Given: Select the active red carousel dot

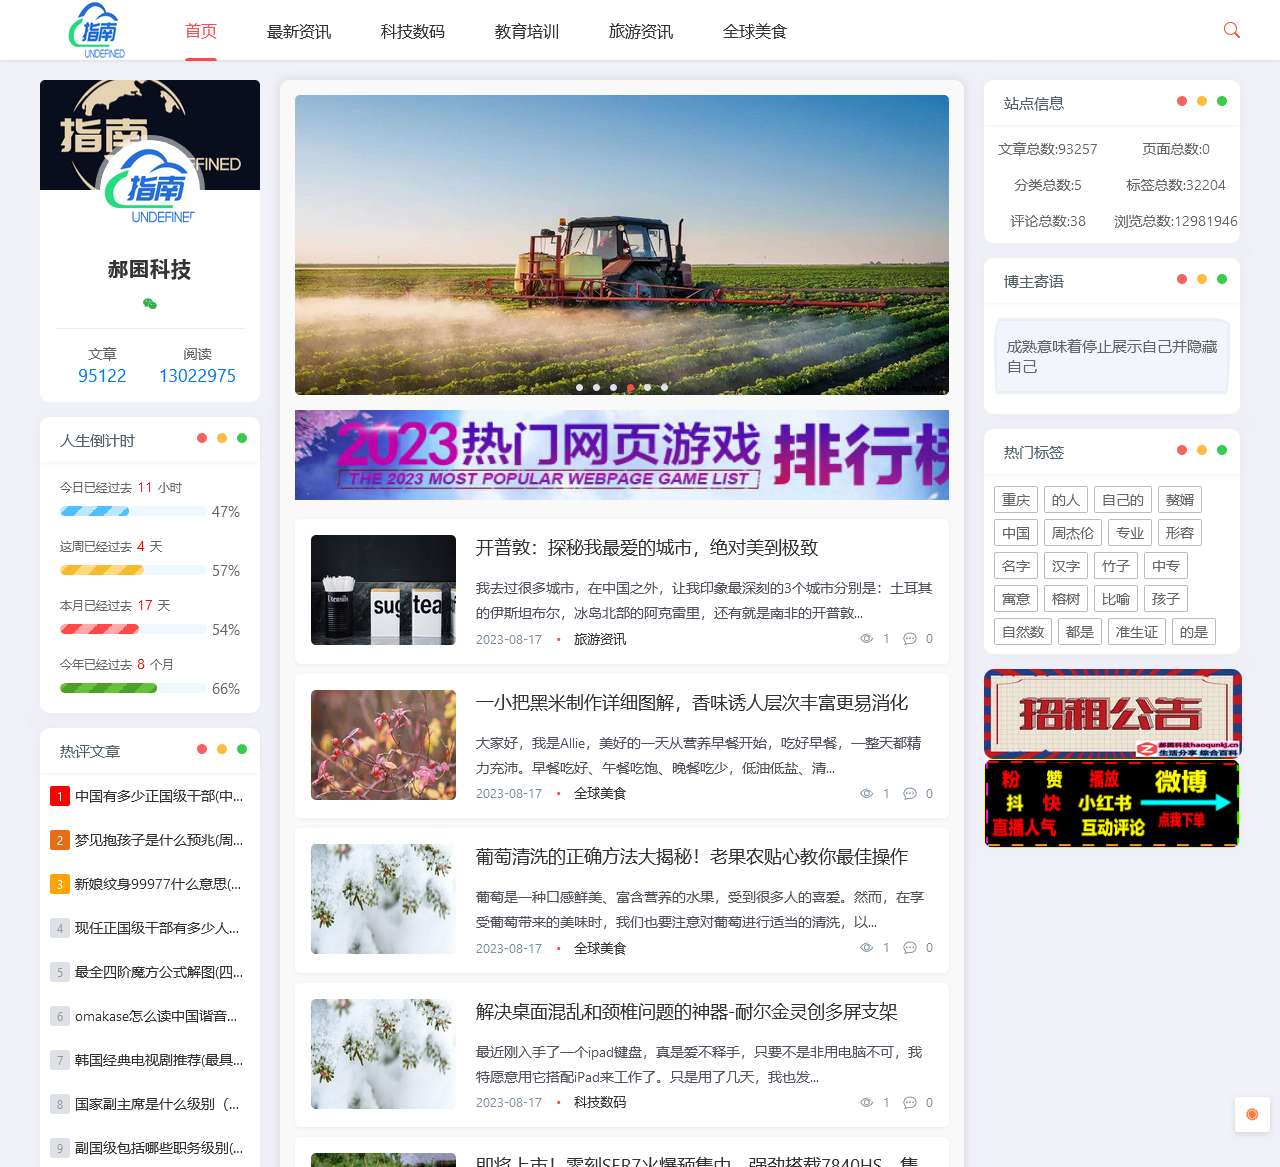Looking at the screenshot, I should (630, 387).
